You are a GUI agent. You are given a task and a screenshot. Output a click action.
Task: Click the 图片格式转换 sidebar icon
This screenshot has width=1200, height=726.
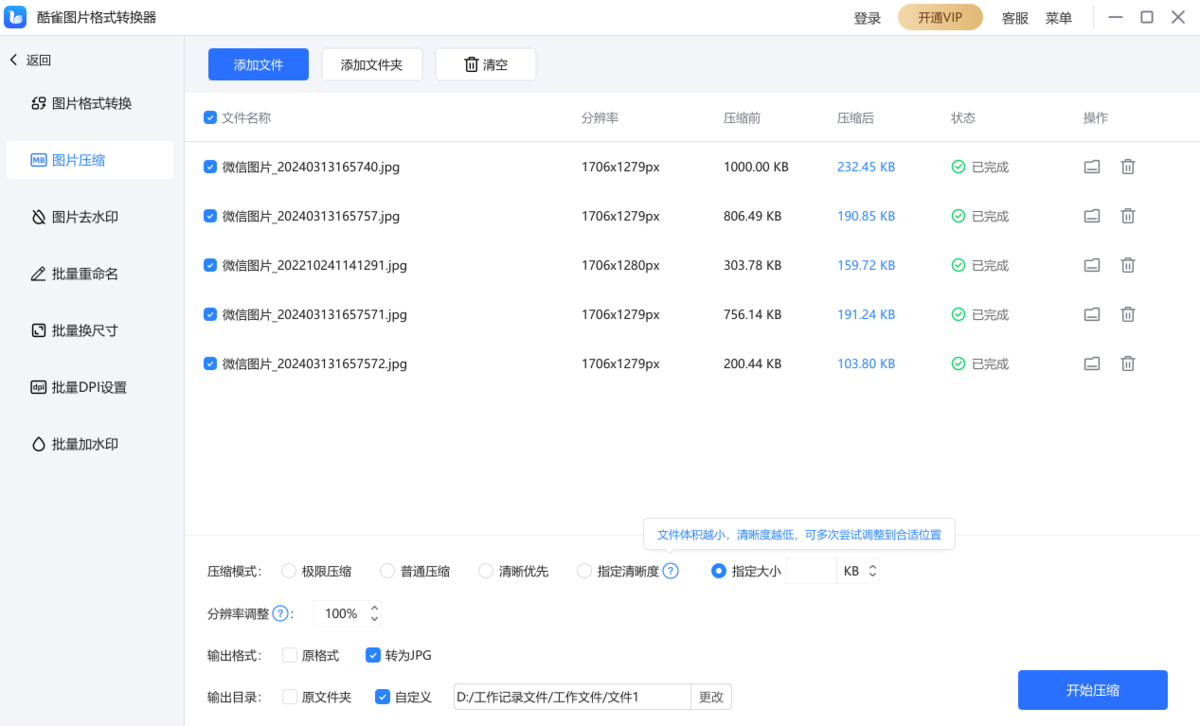point(39,103)
